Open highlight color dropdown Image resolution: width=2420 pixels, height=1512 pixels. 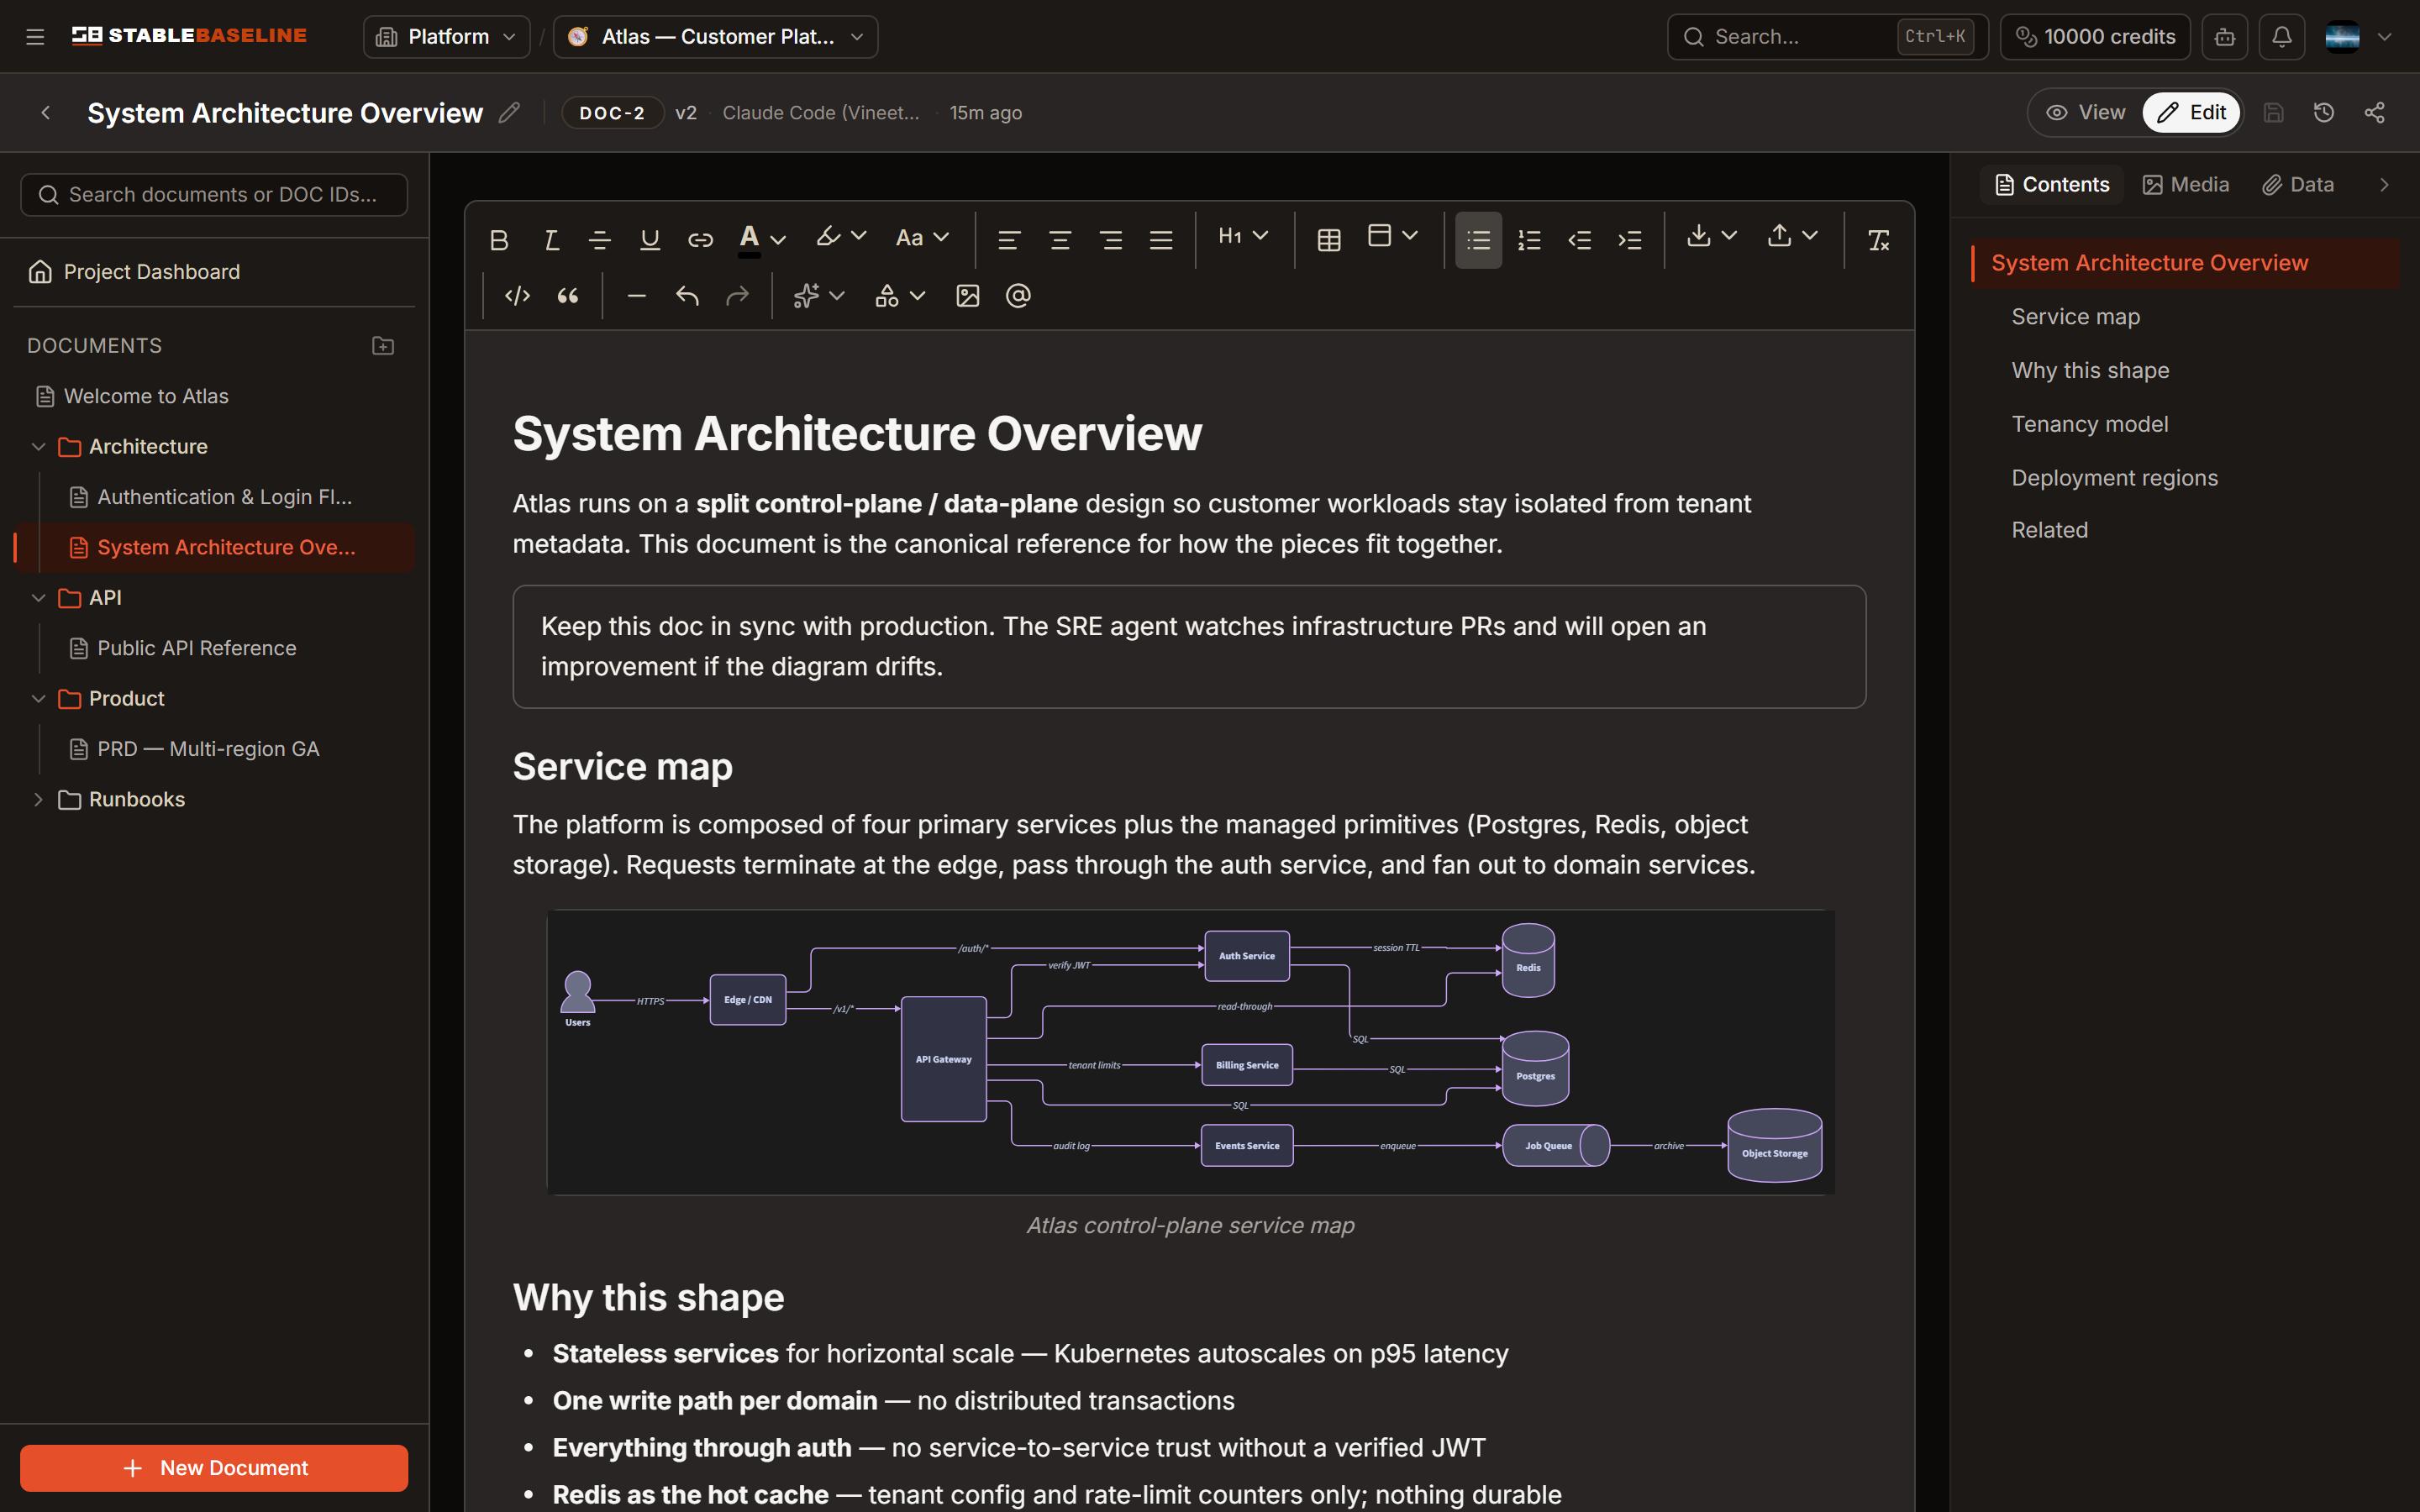841,238
